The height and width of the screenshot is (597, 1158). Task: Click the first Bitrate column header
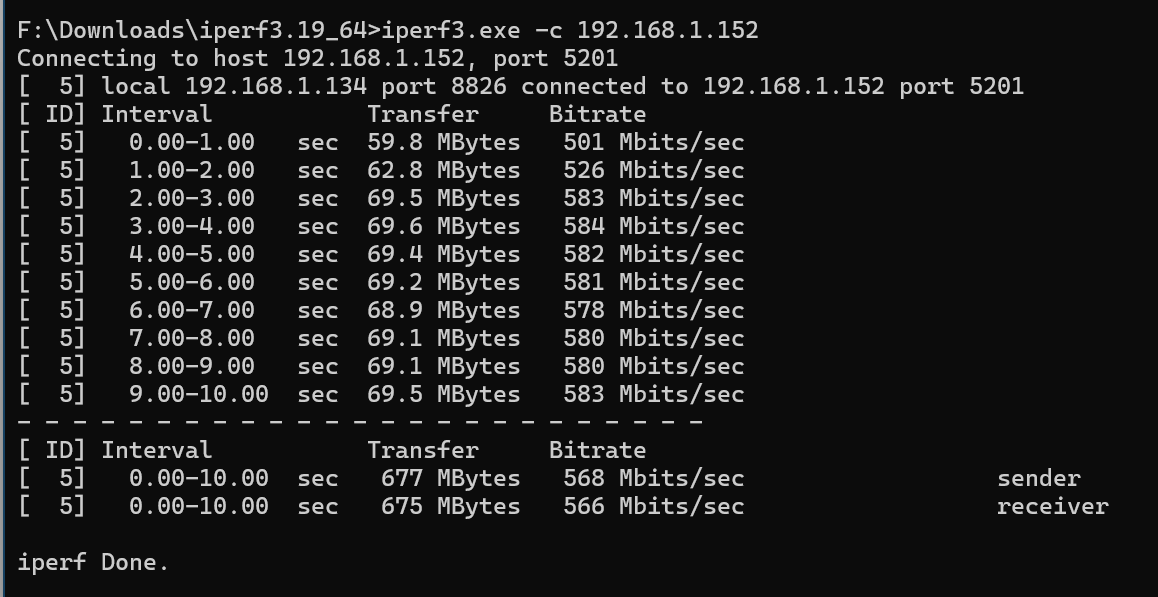tap(597, 115)
